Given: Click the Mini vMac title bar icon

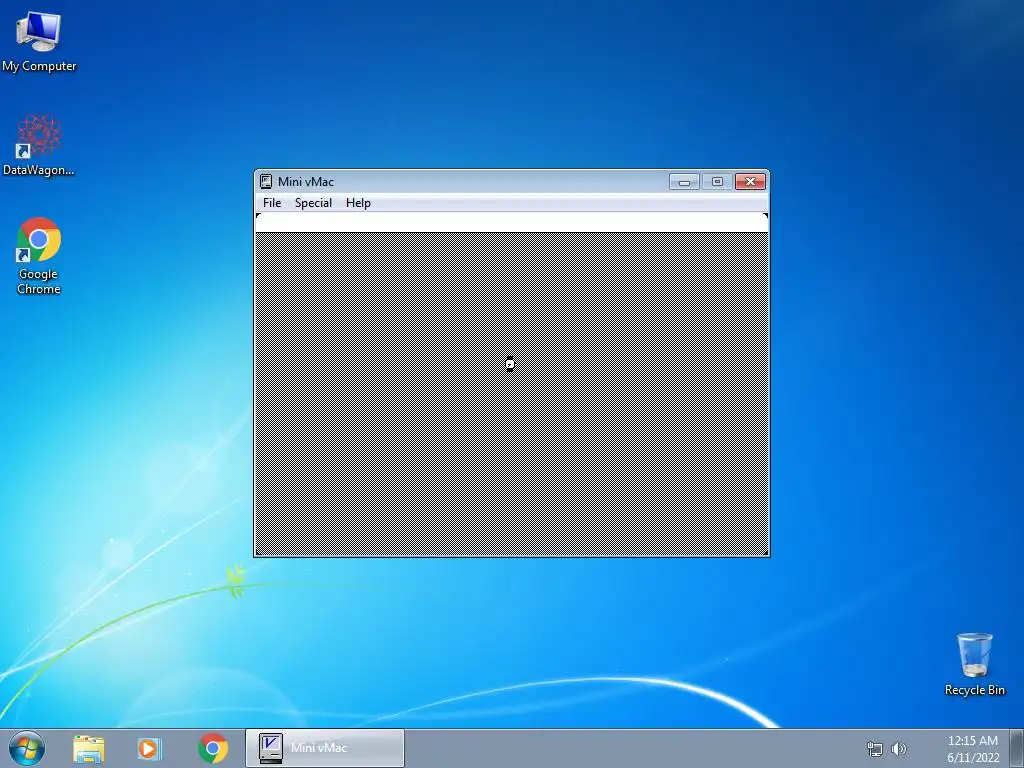Looking at the screenshot, I should [266, 182].
